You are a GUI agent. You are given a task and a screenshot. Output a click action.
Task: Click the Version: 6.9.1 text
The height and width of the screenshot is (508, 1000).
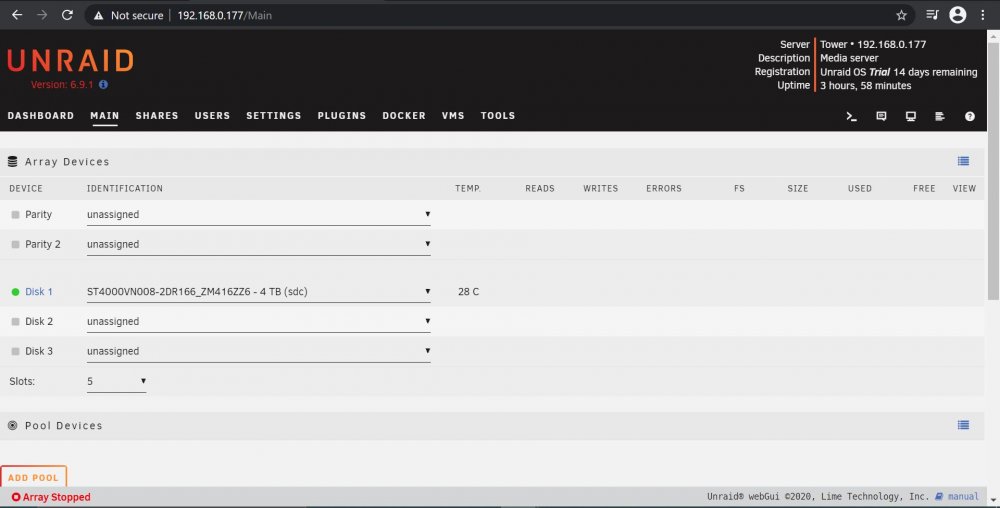62,84
